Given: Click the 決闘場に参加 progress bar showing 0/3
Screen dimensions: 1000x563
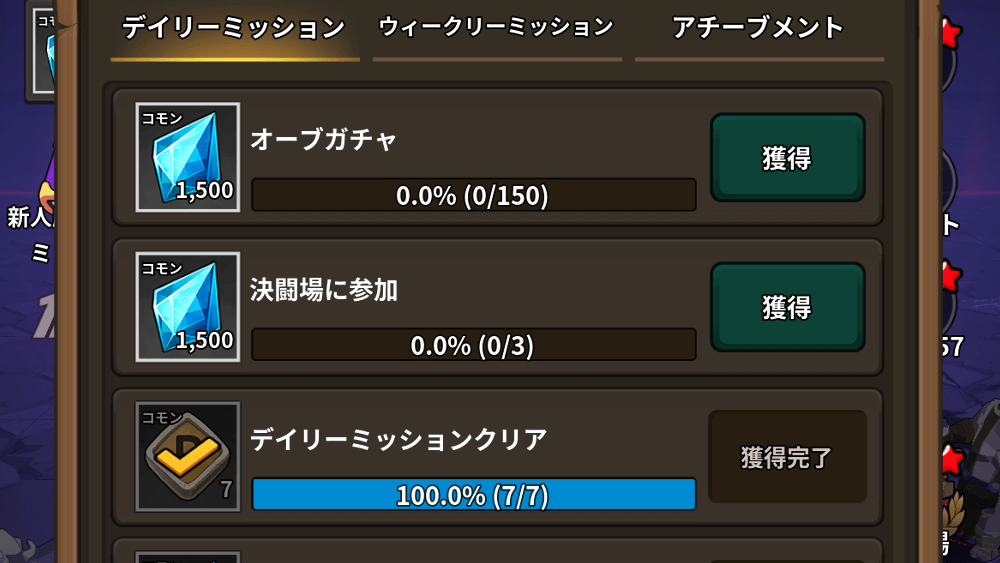Looking at the screenshot, I should tap(473, 345).
